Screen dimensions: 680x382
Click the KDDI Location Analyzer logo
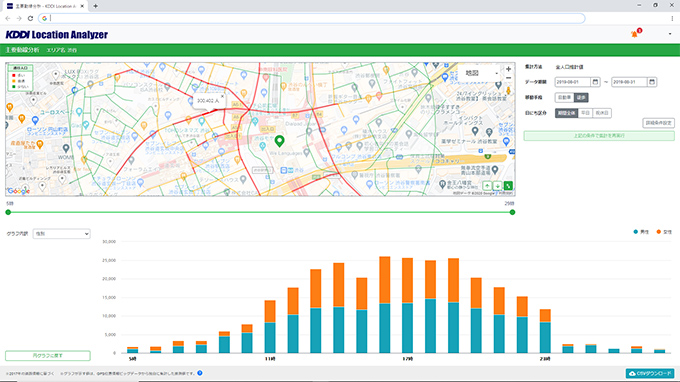(x=57, y=35)
